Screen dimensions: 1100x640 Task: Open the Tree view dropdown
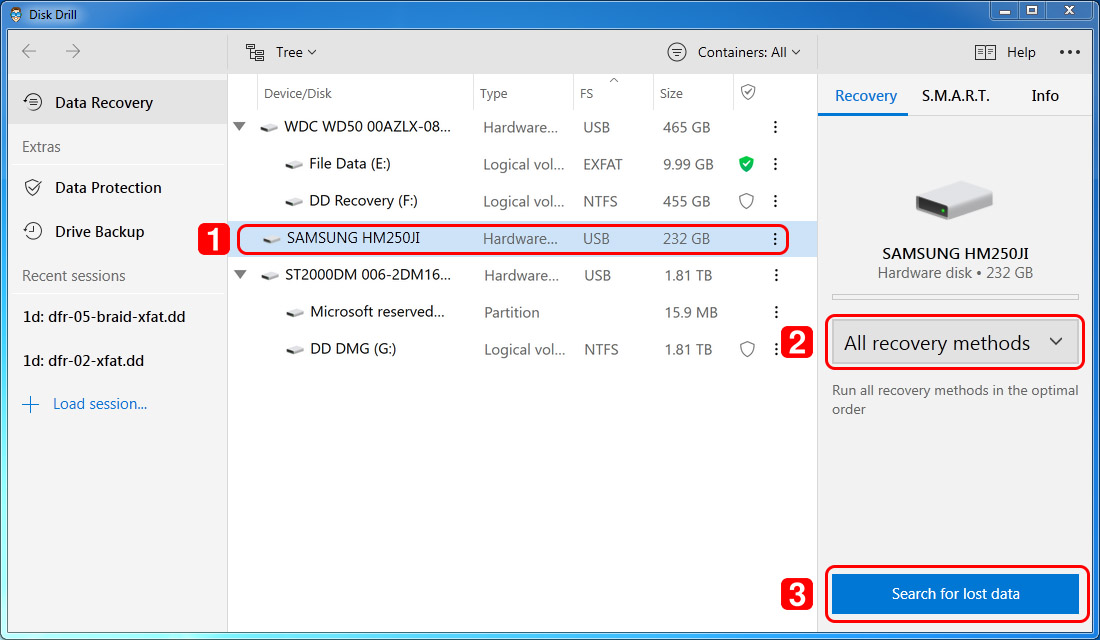pyautogui.click(x=281, y=52)
